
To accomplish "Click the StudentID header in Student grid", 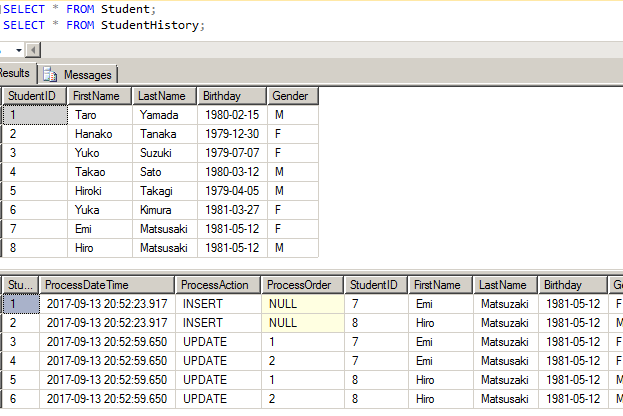I will click(35, 96).
